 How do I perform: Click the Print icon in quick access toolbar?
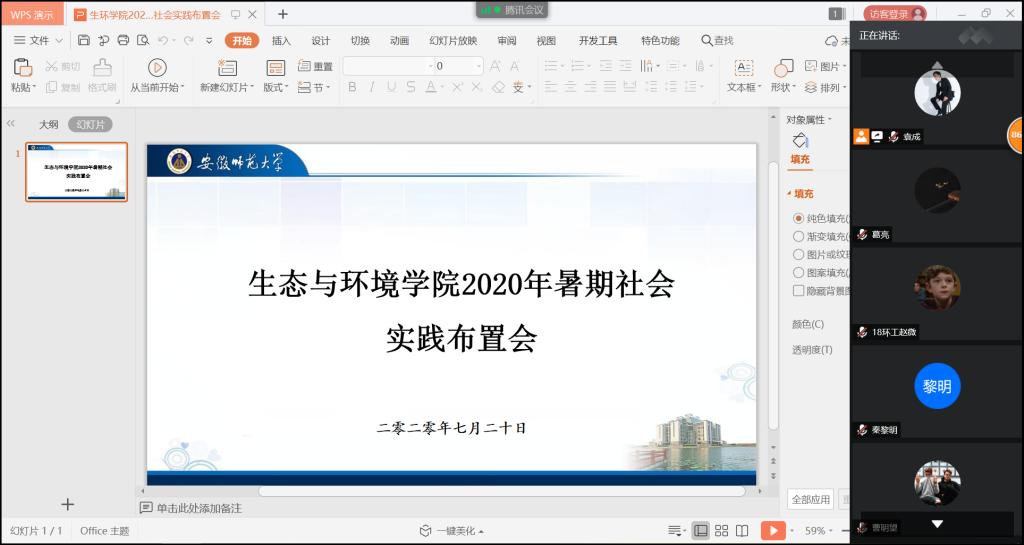123,40
